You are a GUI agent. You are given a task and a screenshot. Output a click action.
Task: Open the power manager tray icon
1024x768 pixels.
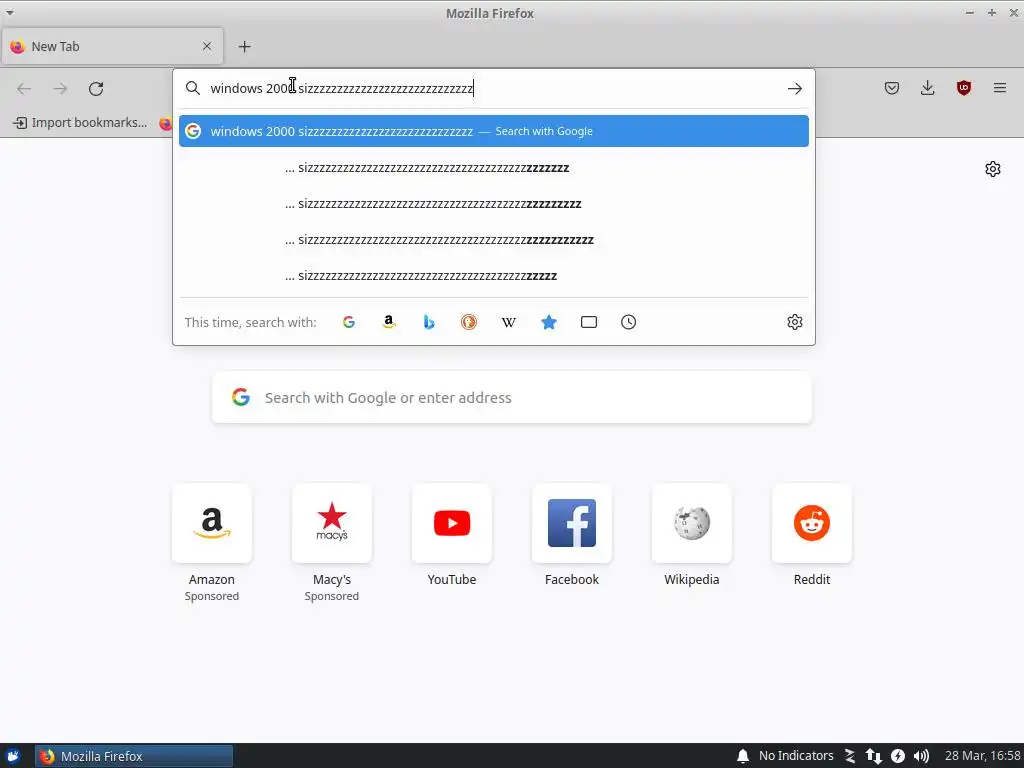[898, 756]
